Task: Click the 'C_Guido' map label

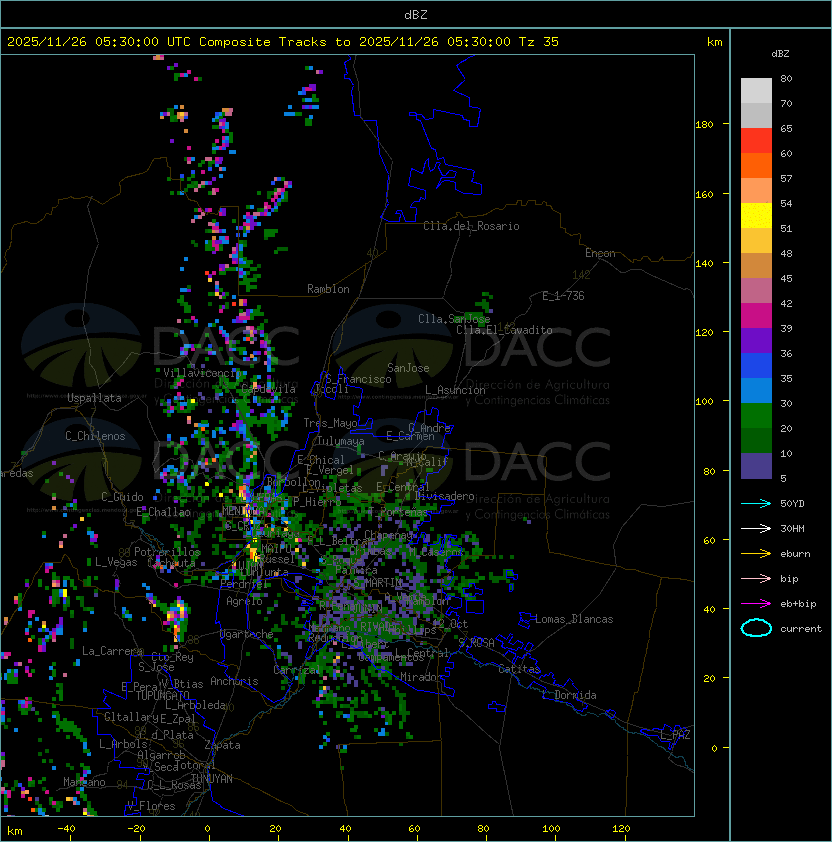Action: 122,497
